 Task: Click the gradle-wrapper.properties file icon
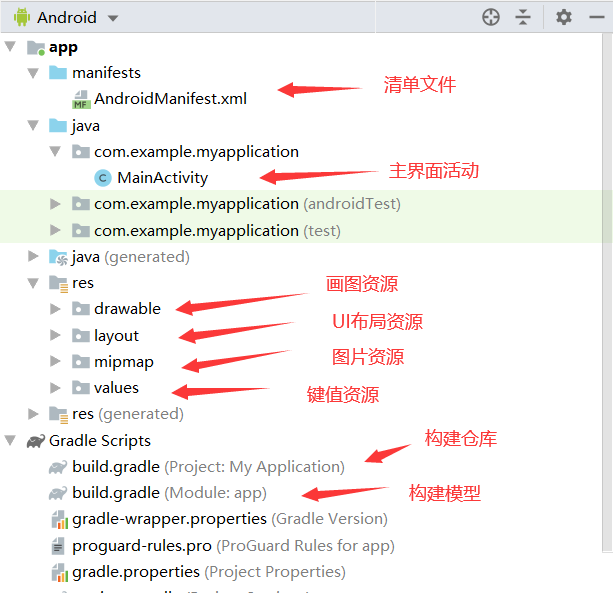pyautogui.click(x=60, y=520)
